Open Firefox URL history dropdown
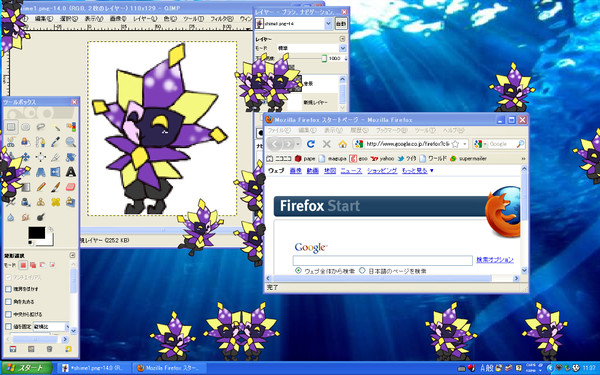The image size is (600, 375). point(465,144)
